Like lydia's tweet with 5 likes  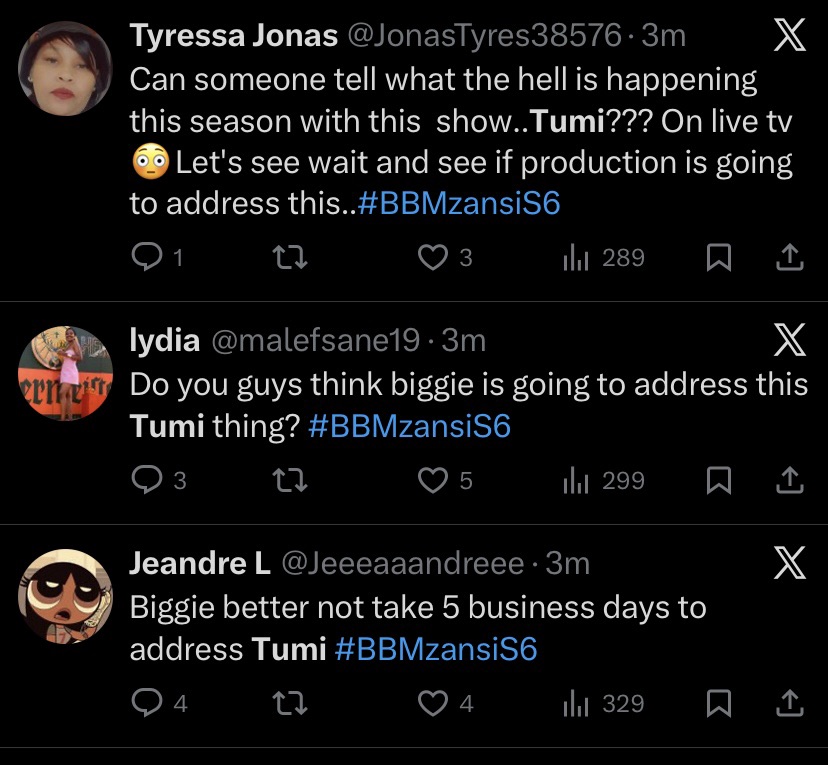coord(432,481)
